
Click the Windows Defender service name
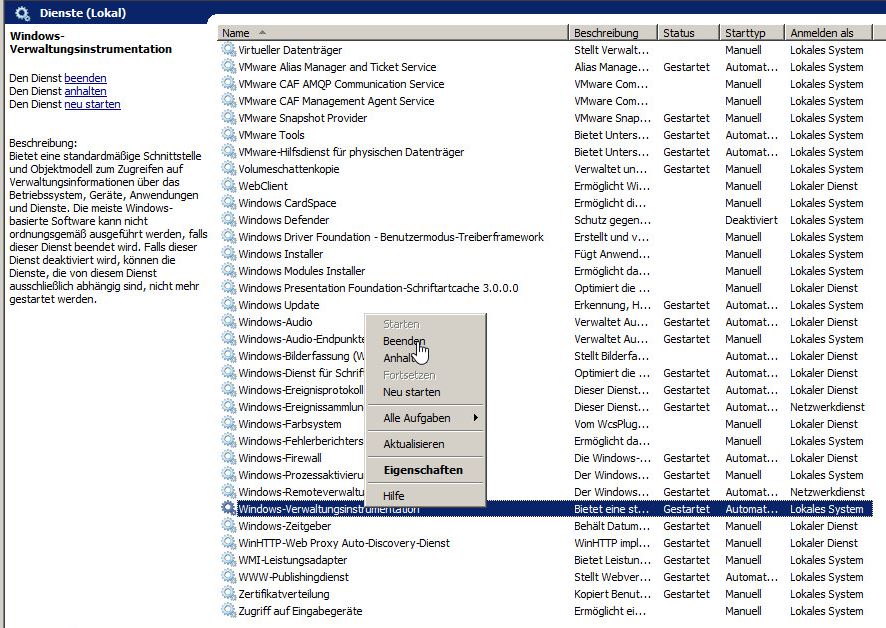point(284,219)
